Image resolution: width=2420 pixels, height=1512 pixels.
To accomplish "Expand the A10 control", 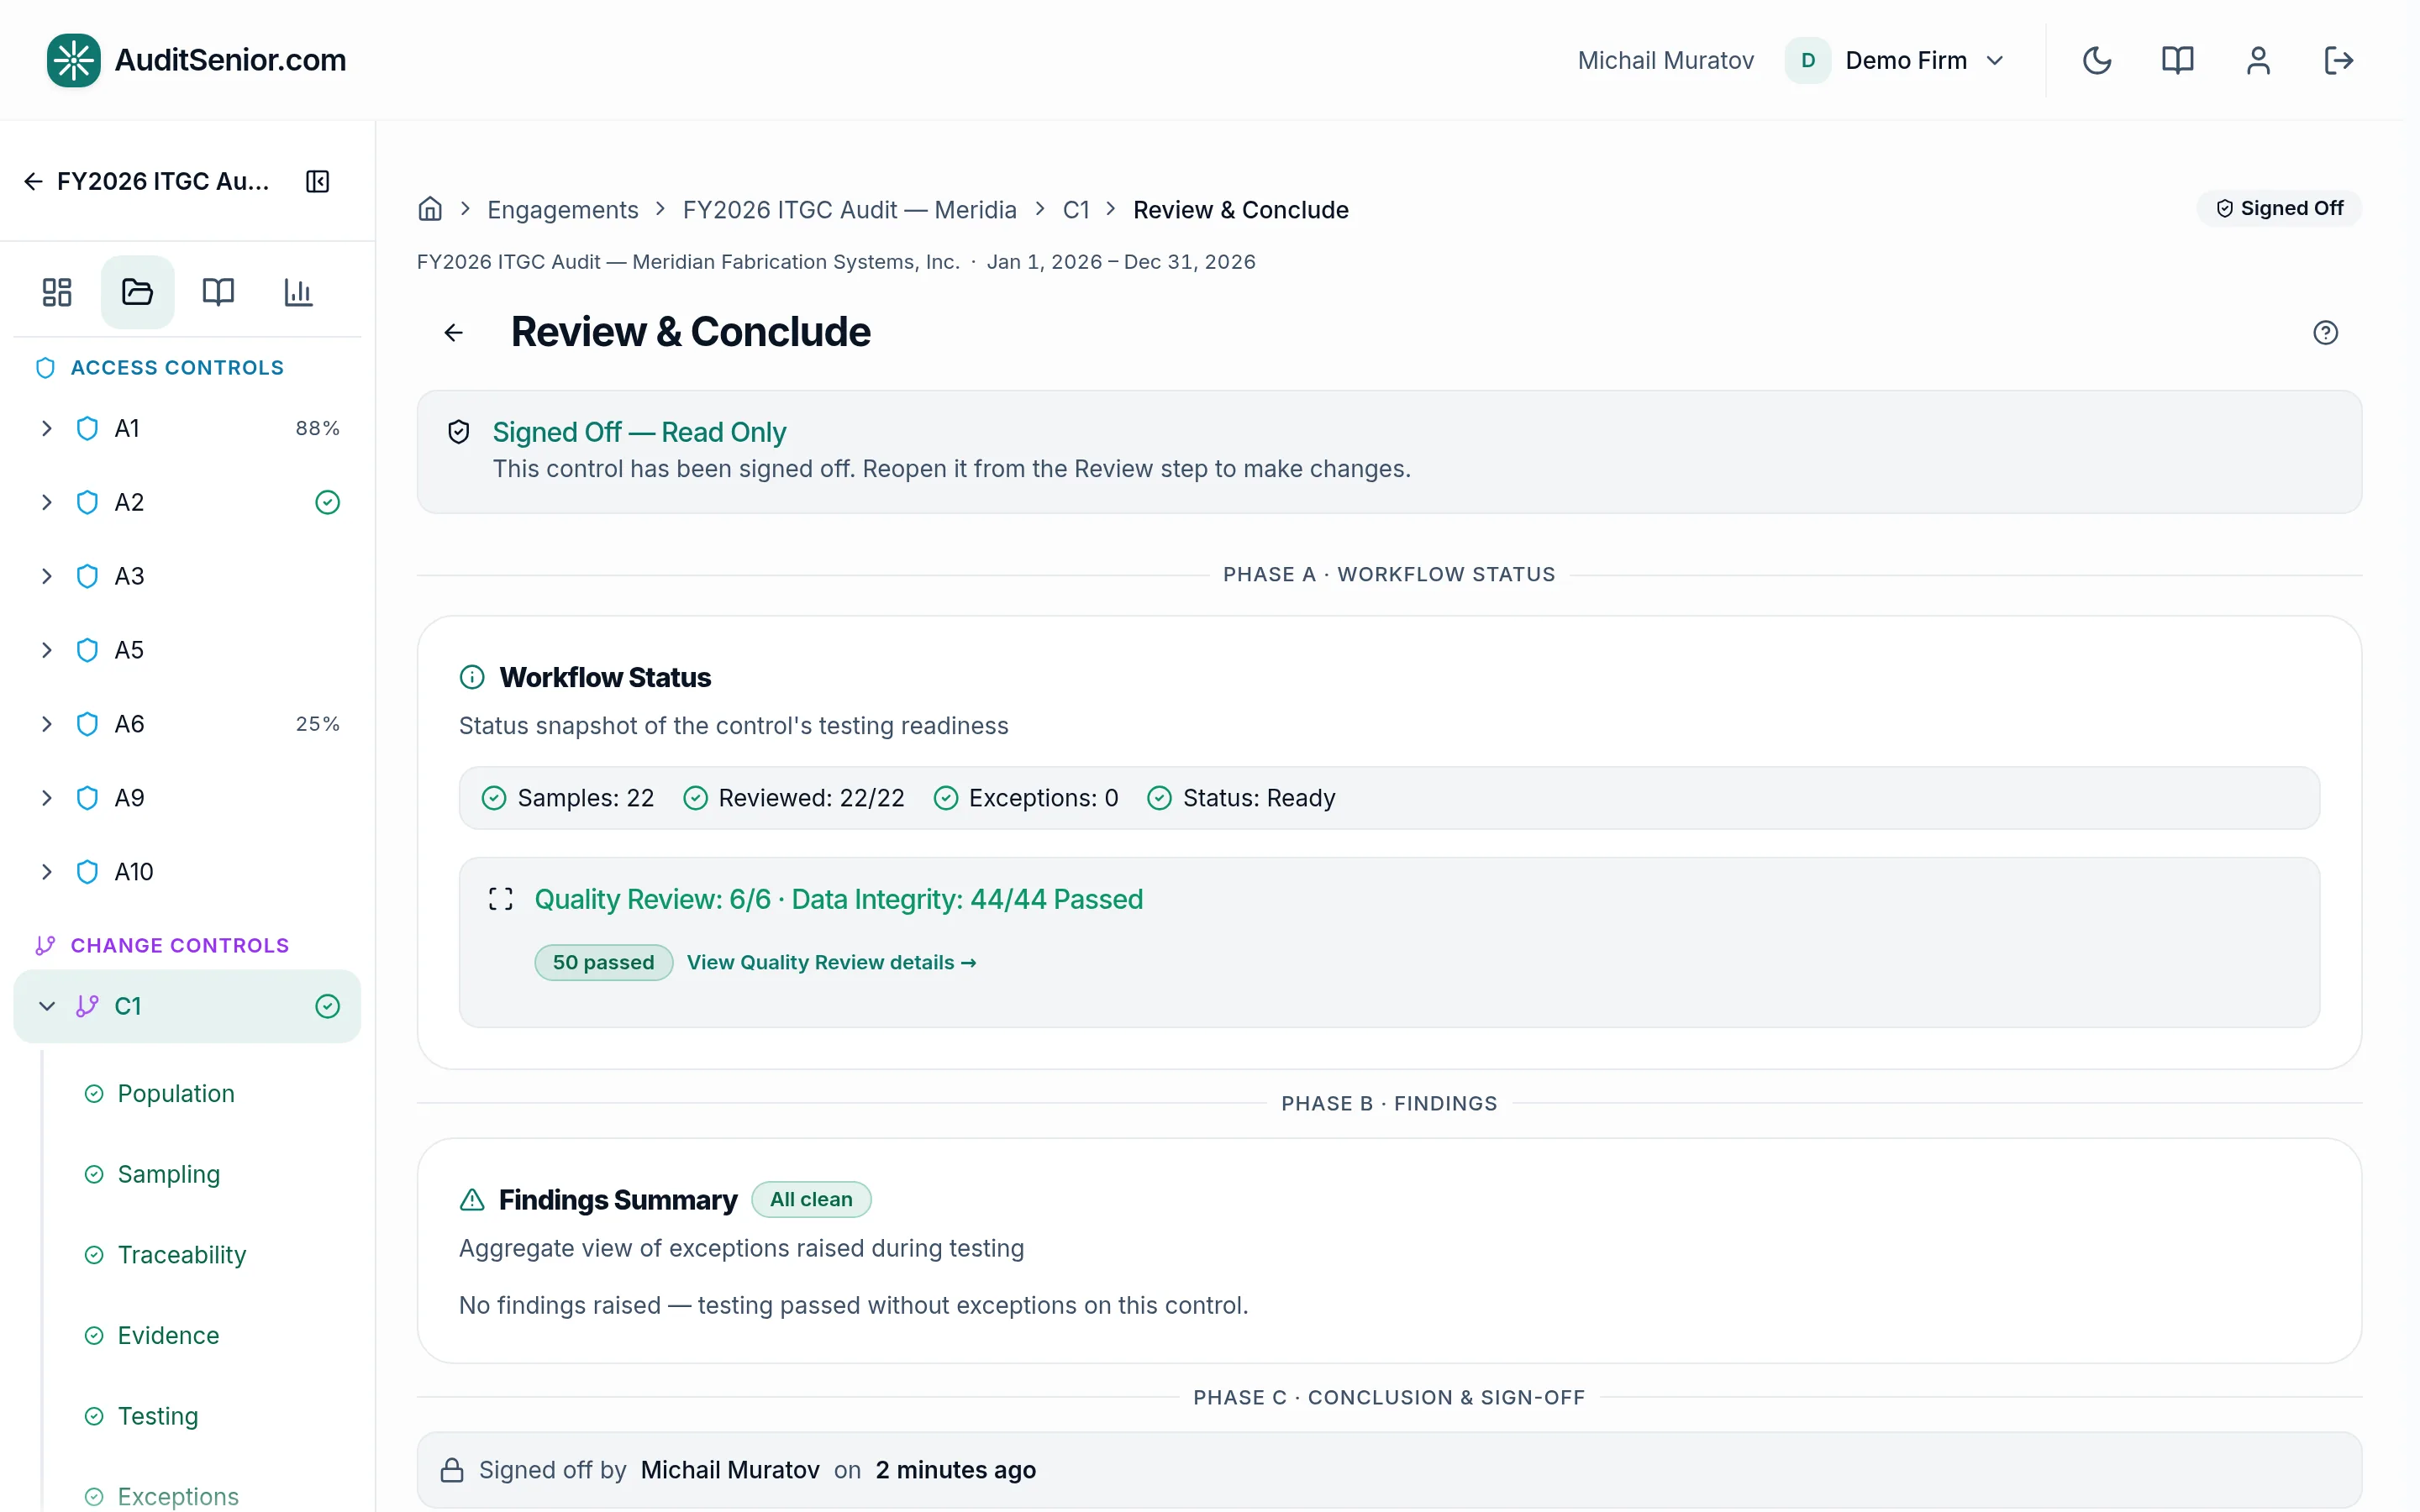I will point(47,872).
